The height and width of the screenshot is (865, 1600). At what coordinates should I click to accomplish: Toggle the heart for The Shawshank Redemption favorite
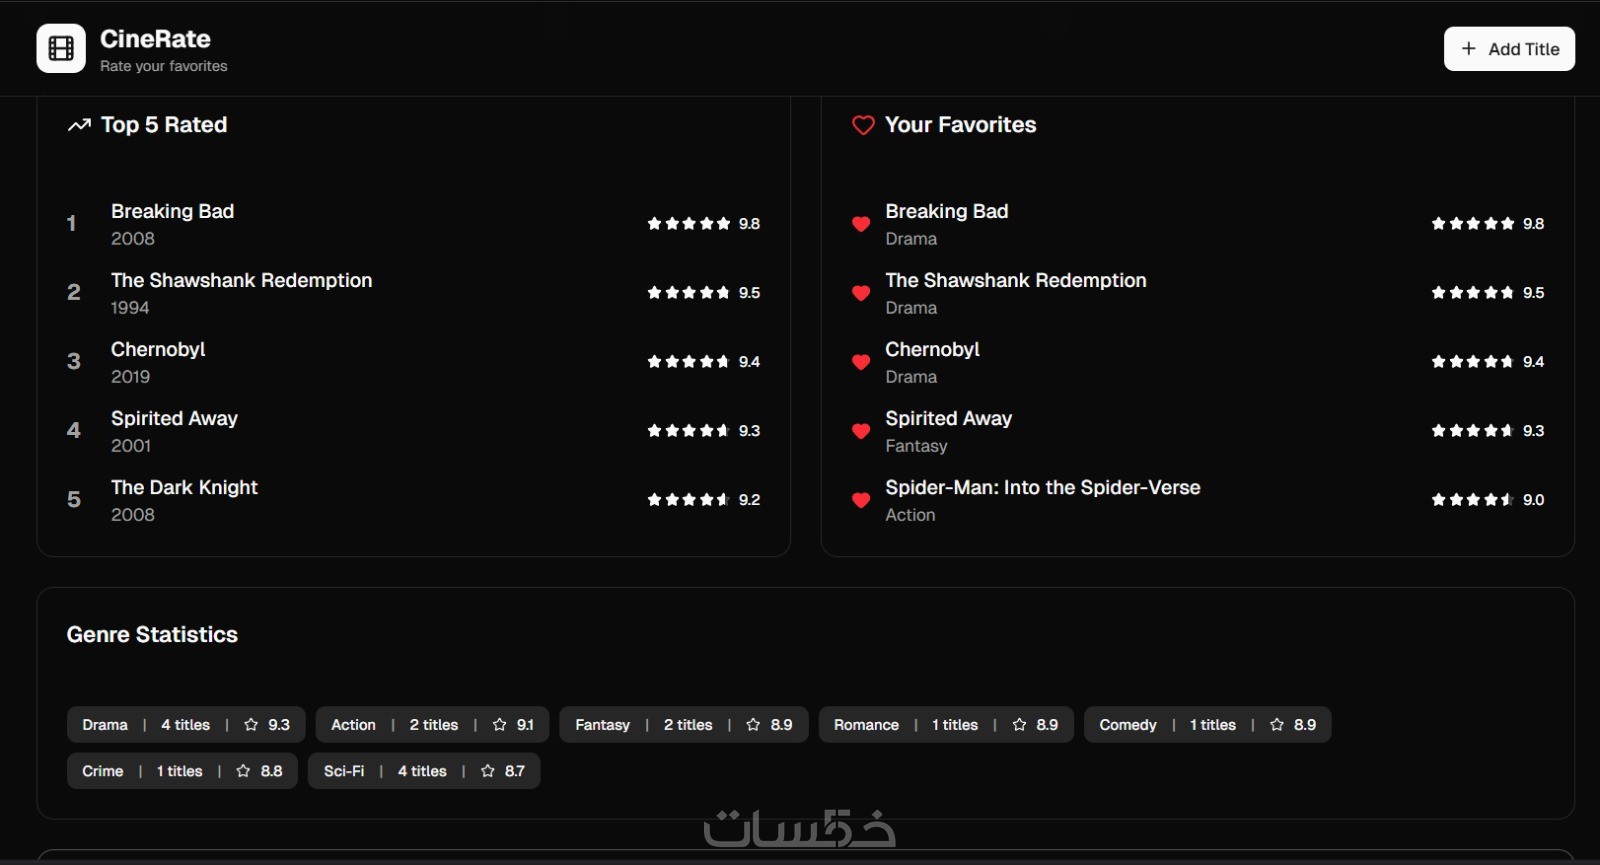pyautogui.click(x=861, y=293)
